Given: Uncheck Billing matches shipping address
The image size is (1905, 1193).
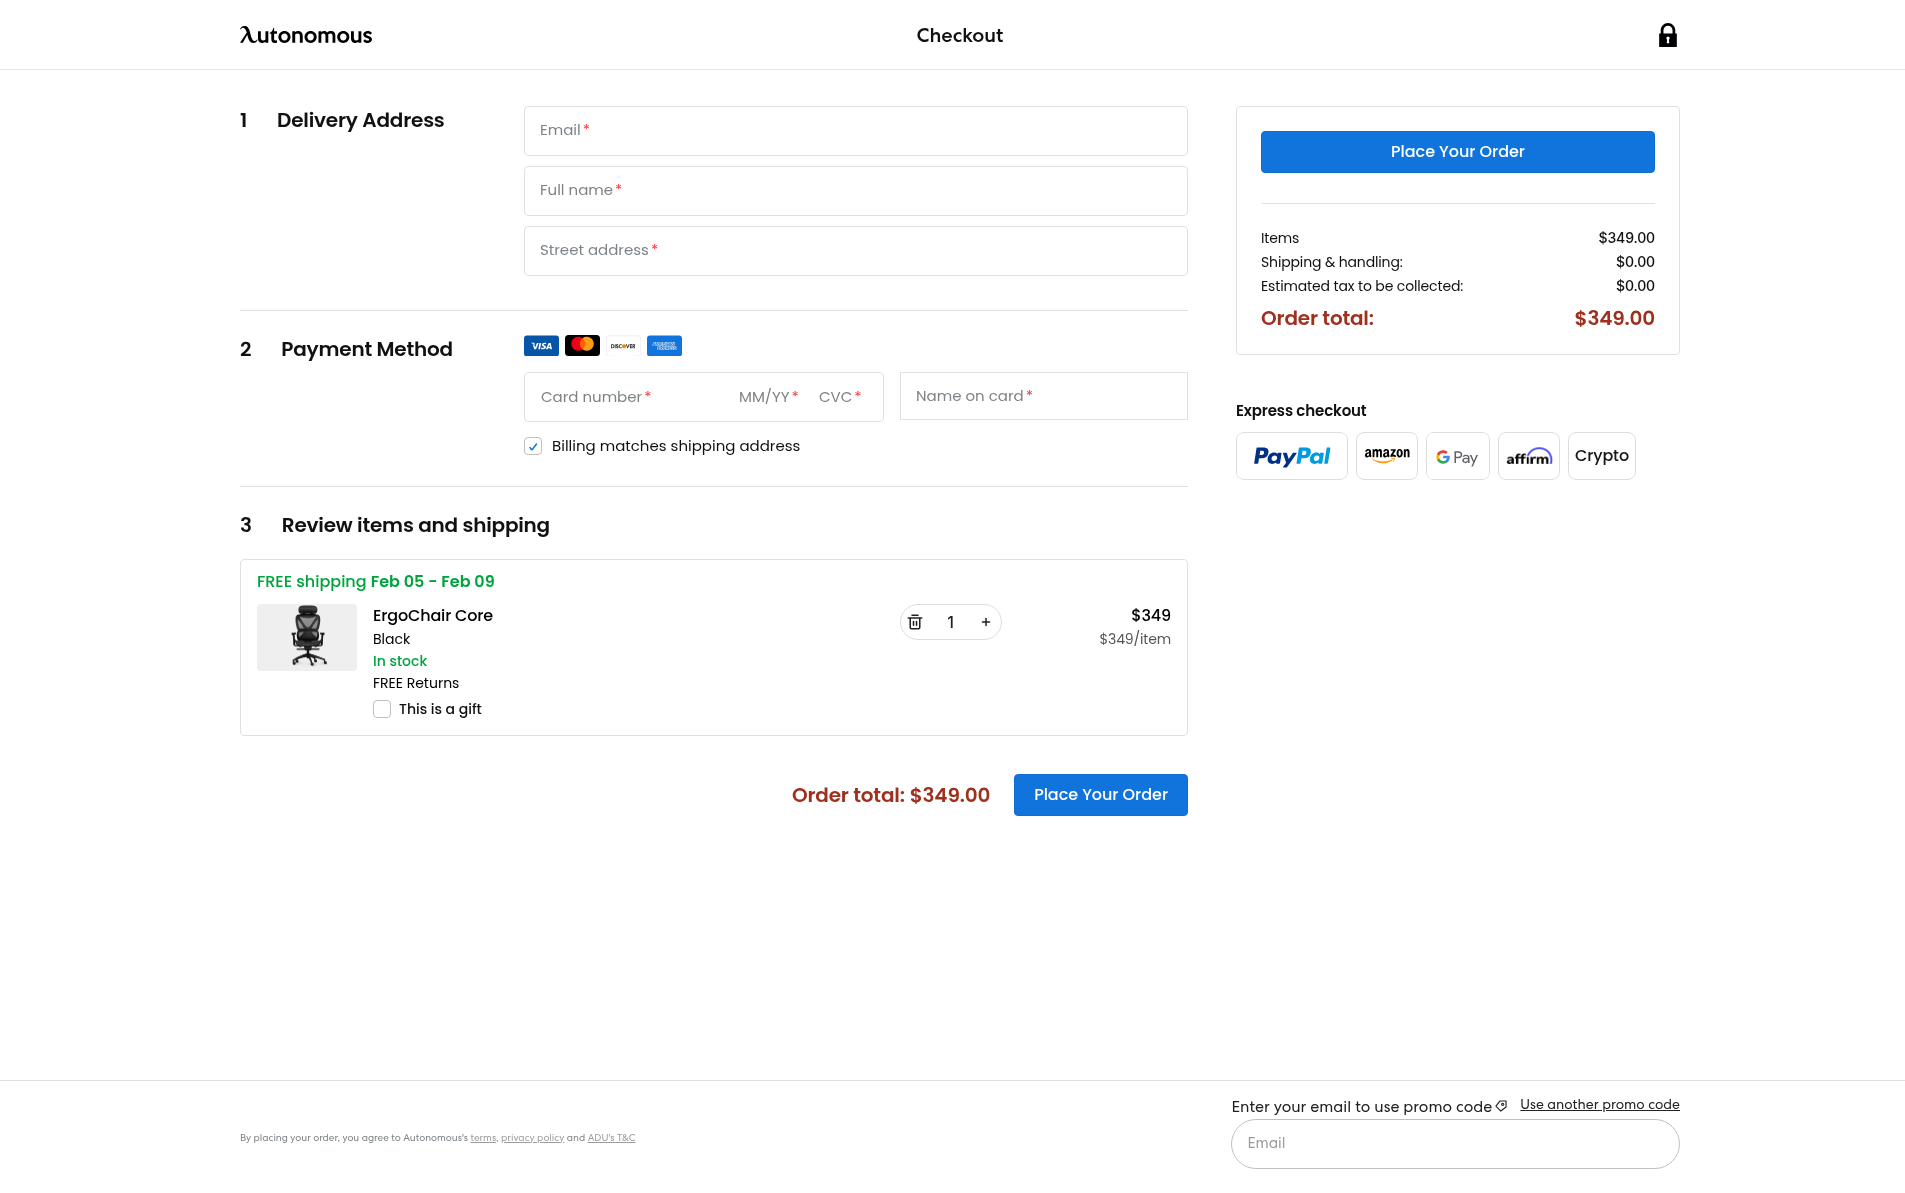Looking at the screenshot, I should coord(533,446).
